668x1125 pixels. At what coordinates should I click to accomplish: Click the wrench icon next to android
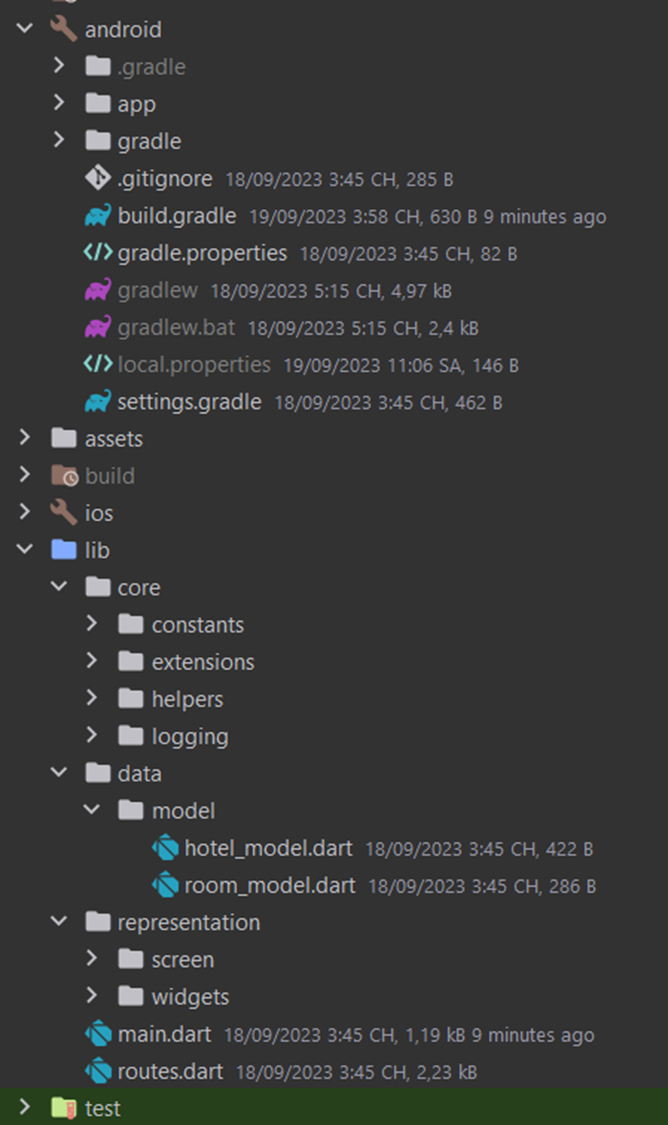(60, 29)
